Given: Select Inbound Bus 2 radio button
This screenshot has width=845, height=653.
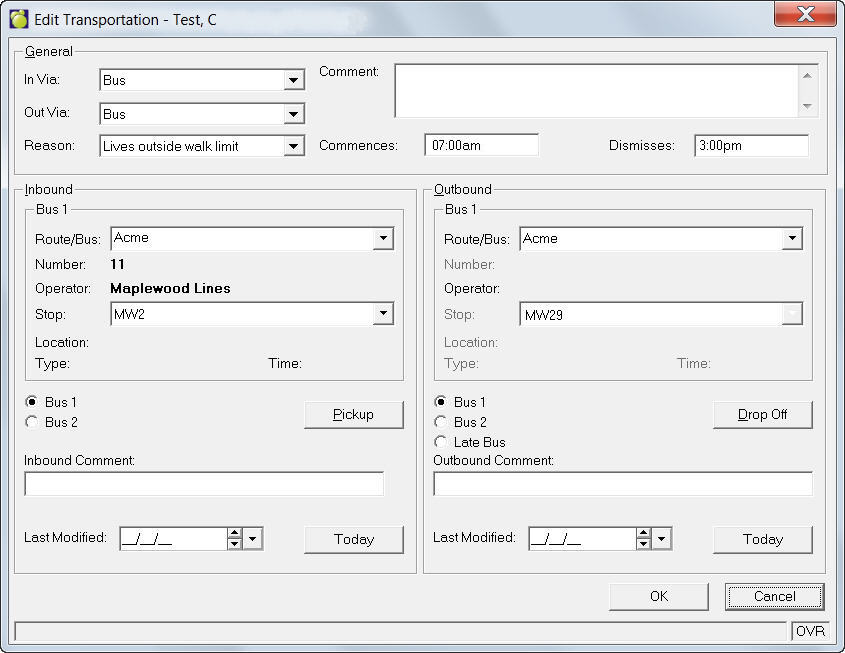Looking at the screenshot, I should [32, 423].
